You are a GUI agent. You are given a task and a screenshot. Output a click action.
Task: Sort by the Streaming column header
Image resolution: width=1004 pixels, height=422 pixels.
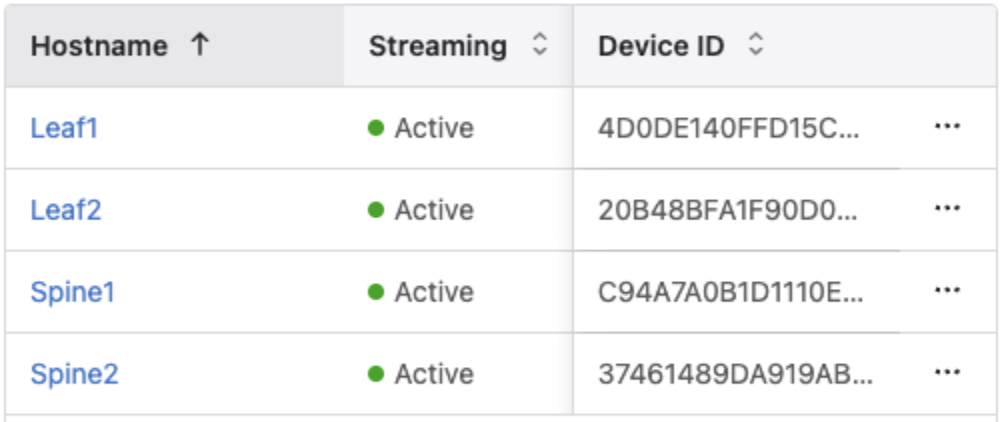click(x=437, y=46)
